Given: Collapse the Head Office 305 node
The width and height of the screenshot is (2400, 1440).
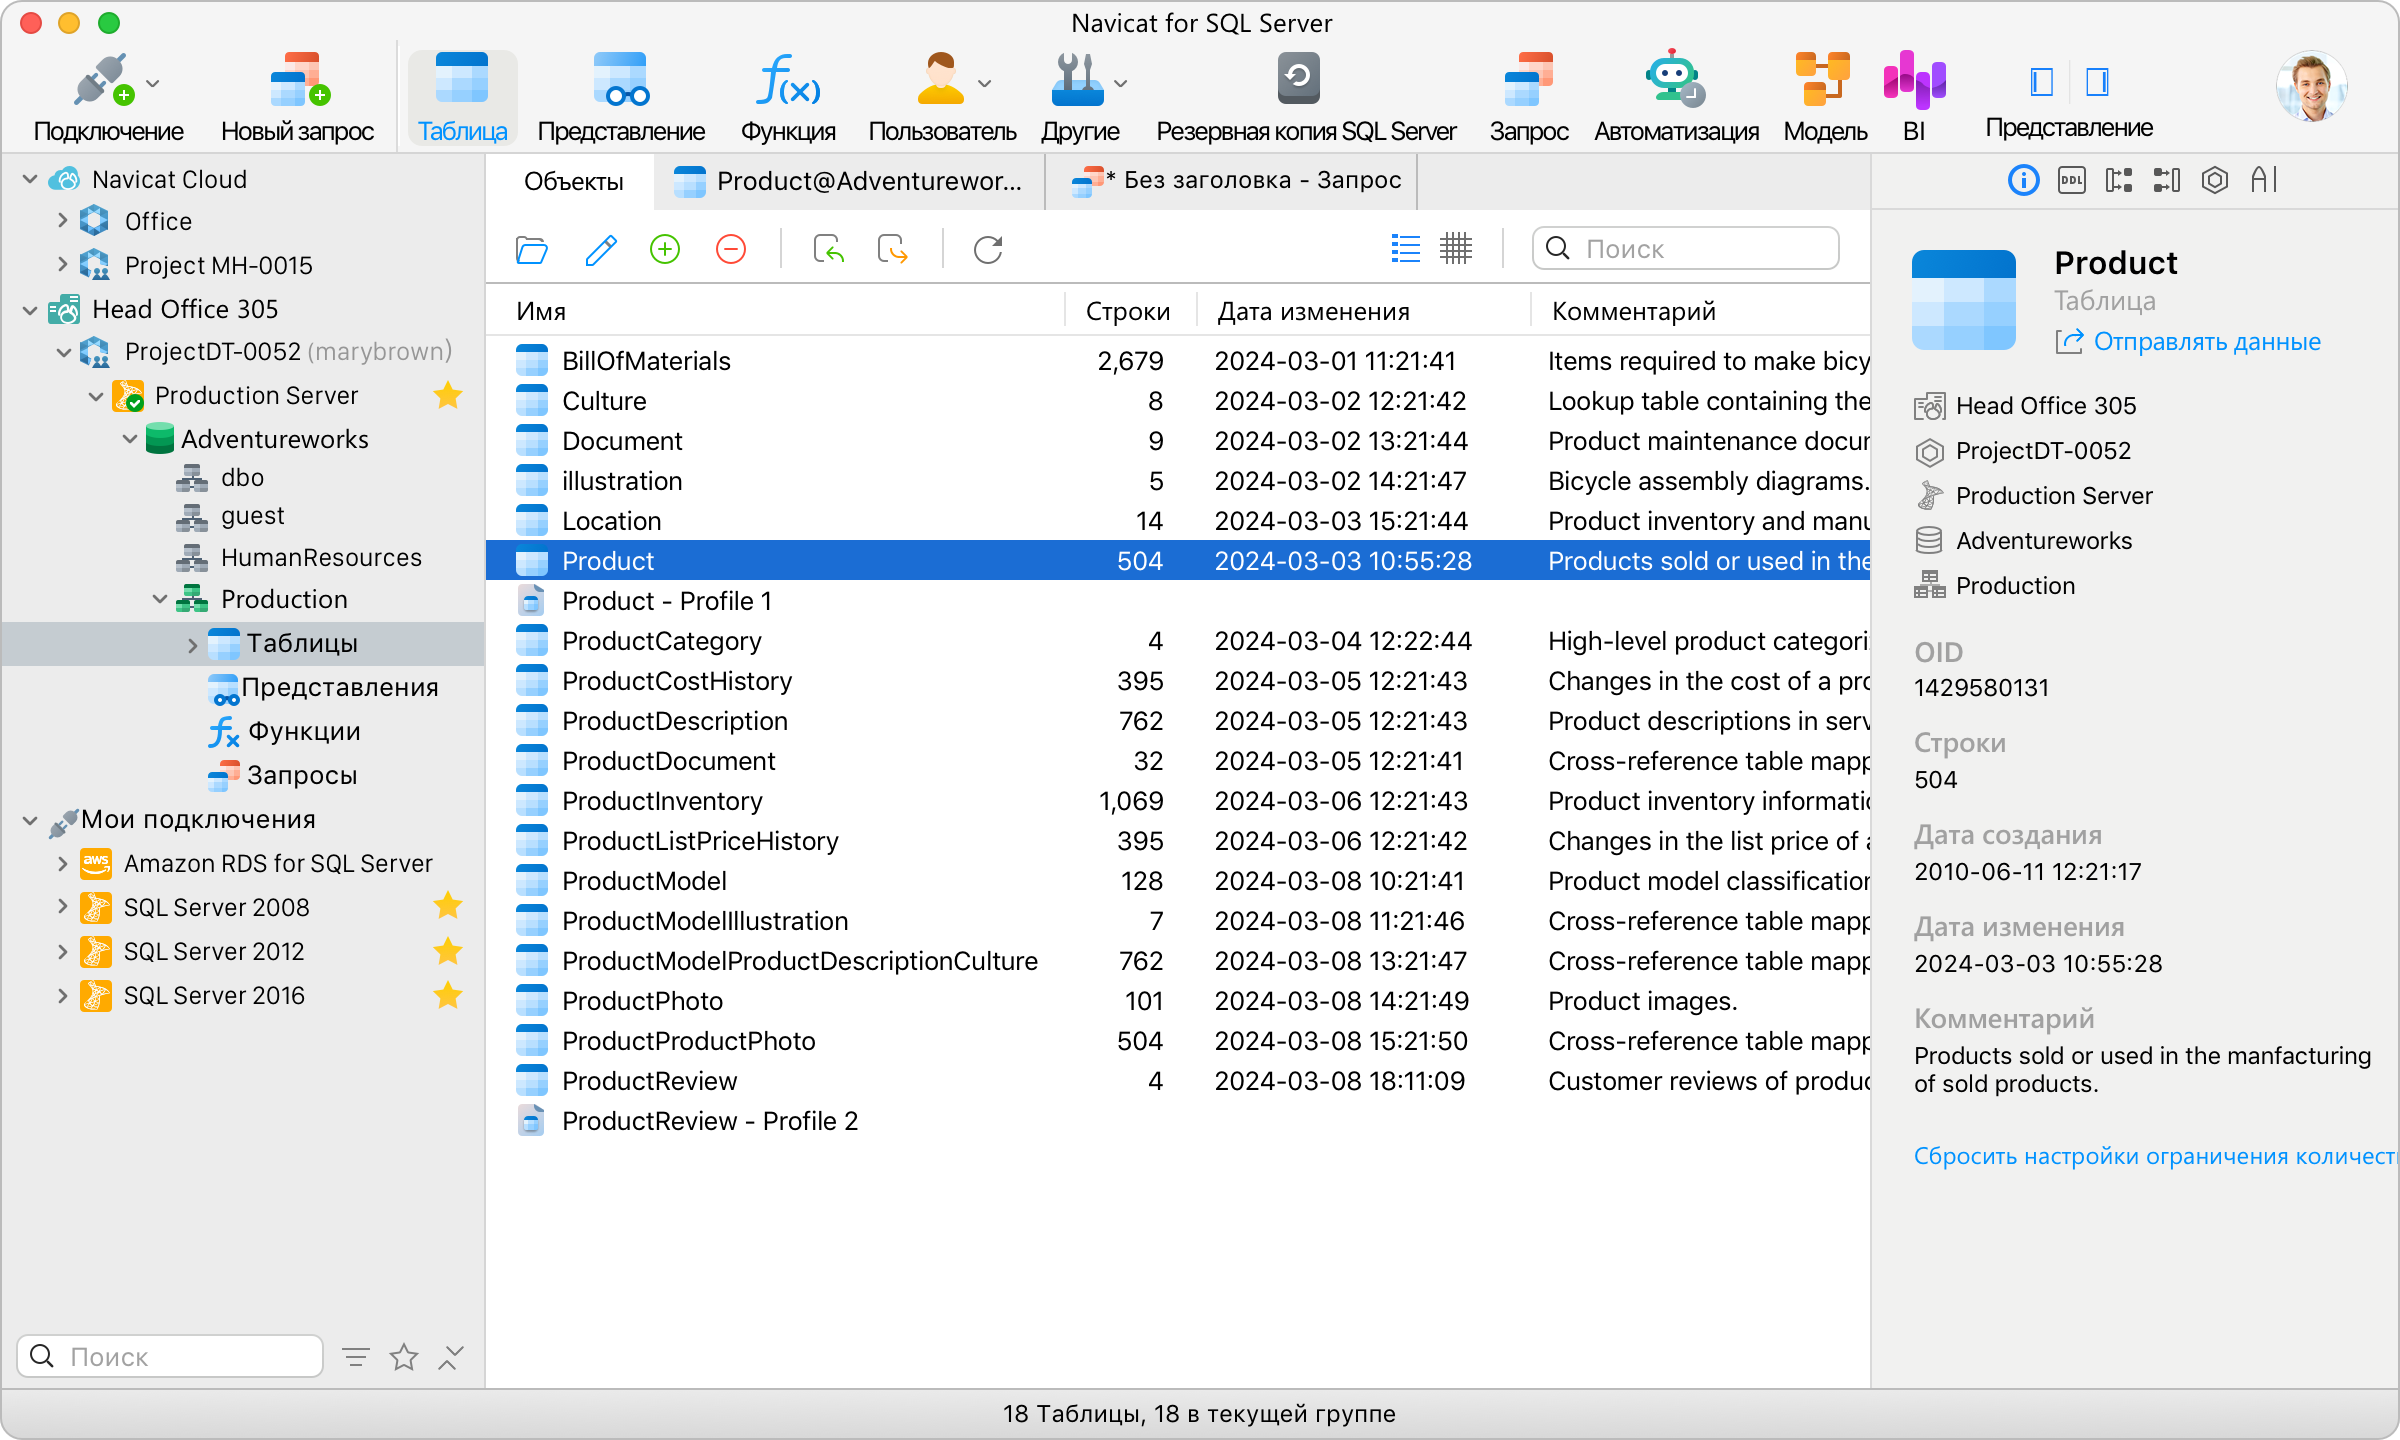Looking at the screenshot, I should 30,310.
